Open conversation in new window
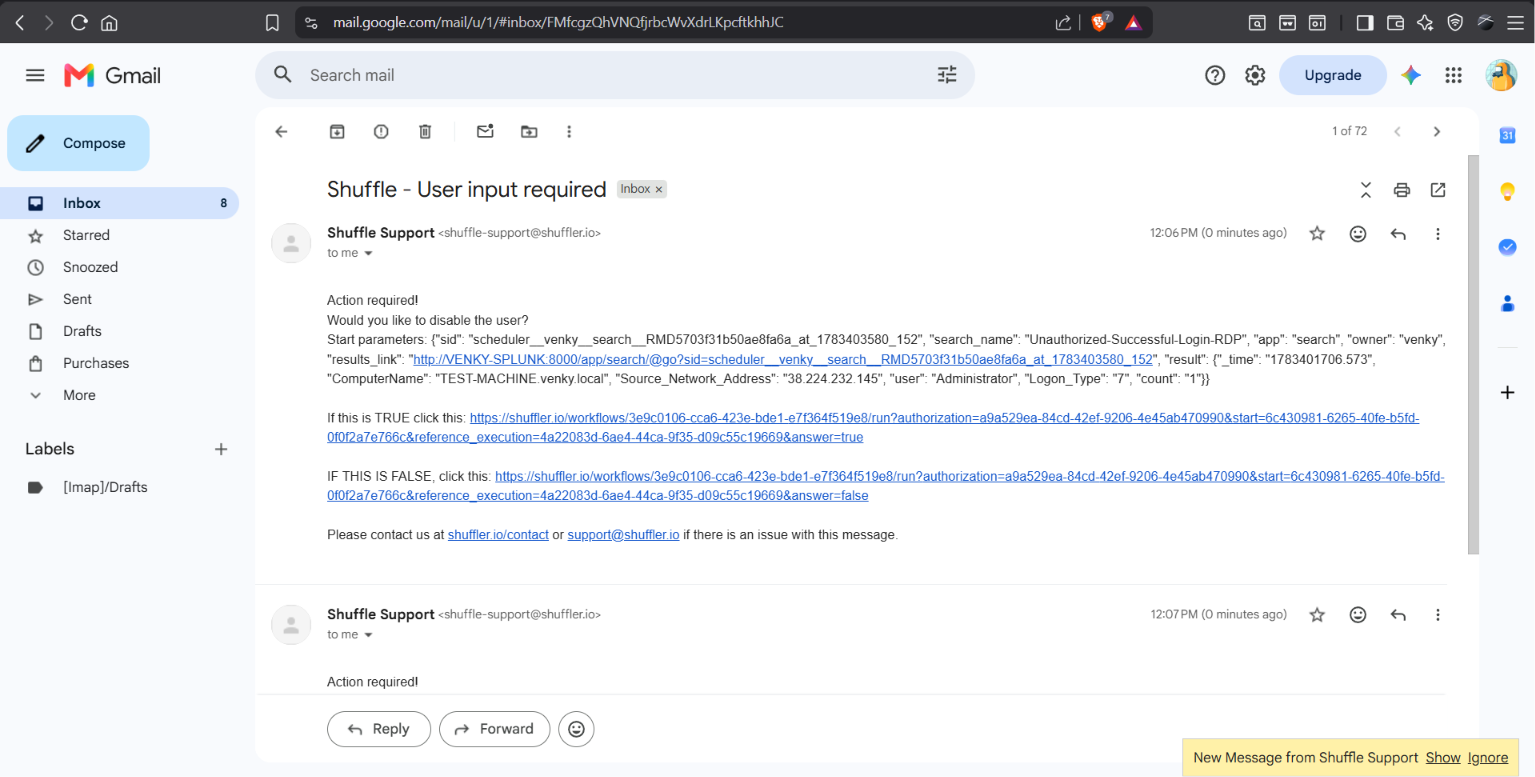 point(1438,190)
